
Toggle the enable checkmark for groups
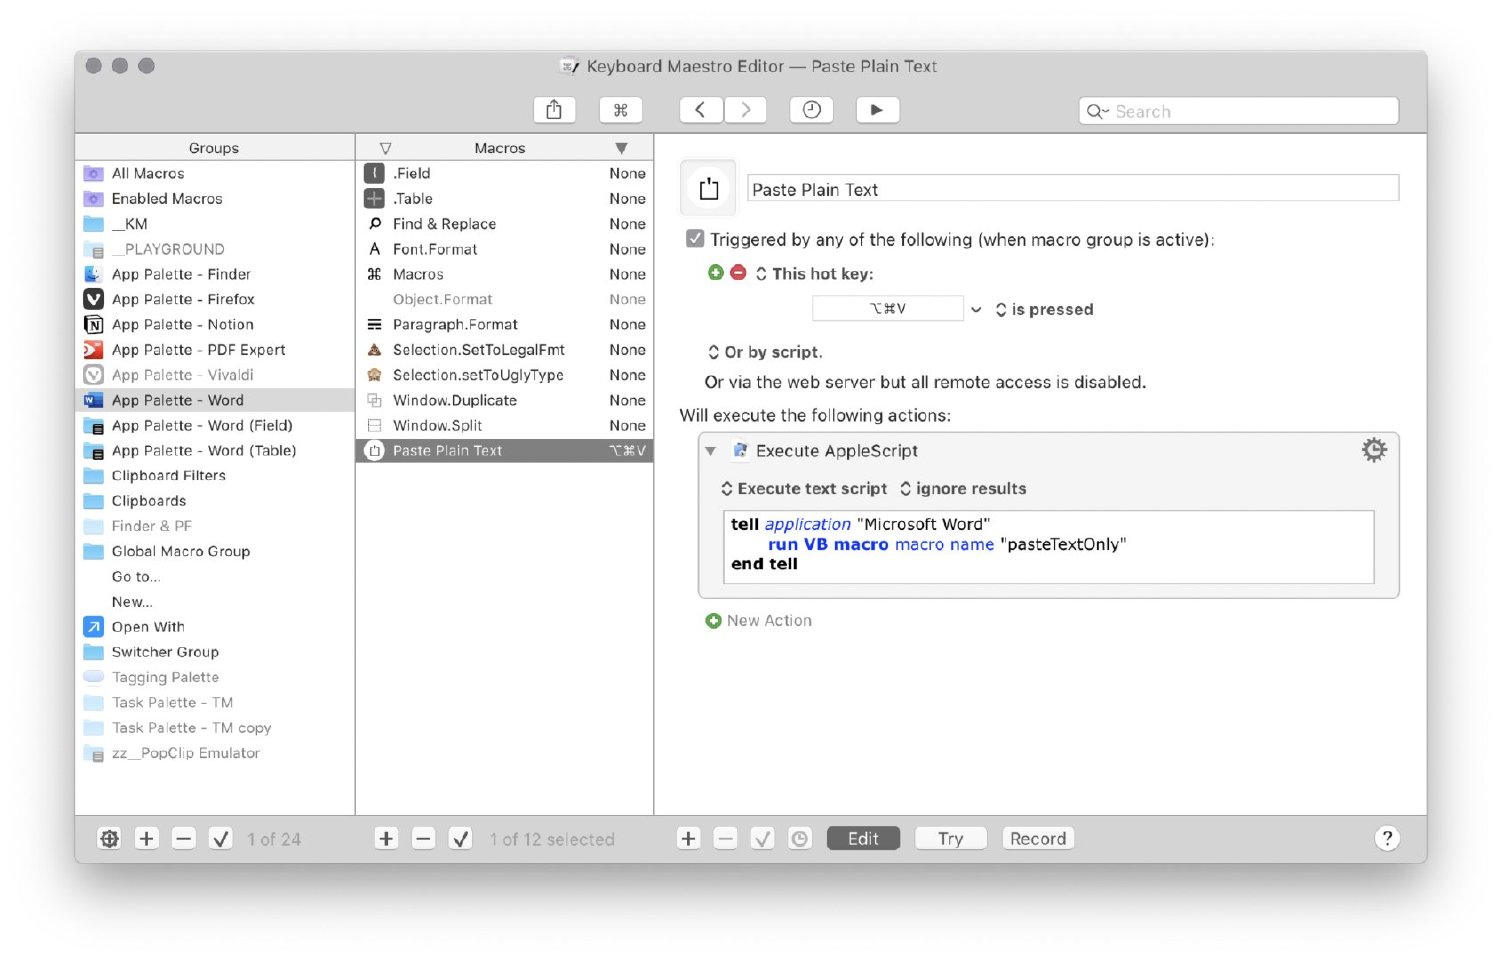221,839
